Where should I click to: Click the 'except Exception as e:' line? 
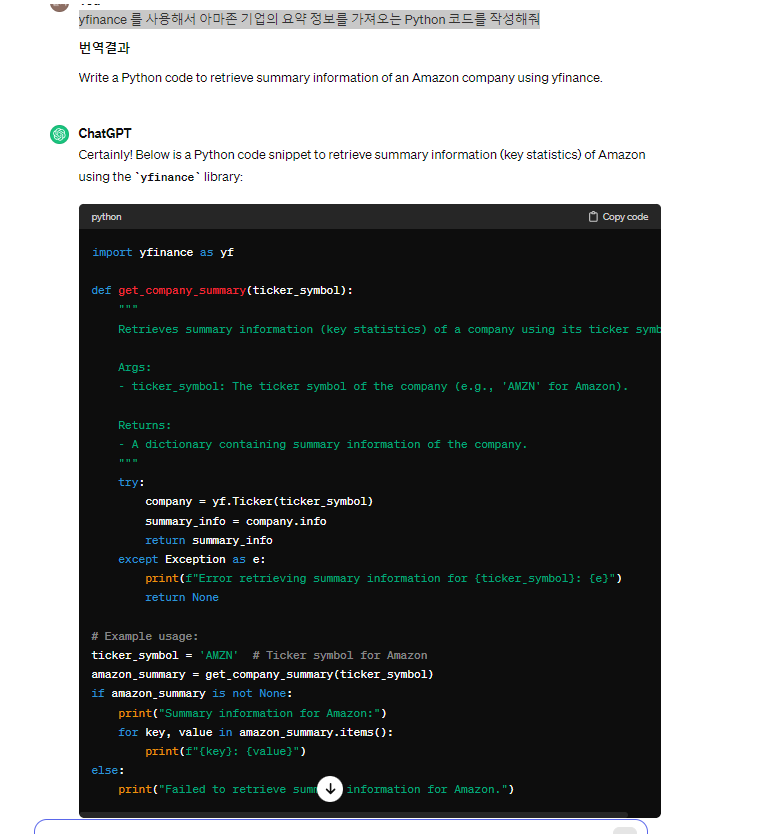(191, 560)
